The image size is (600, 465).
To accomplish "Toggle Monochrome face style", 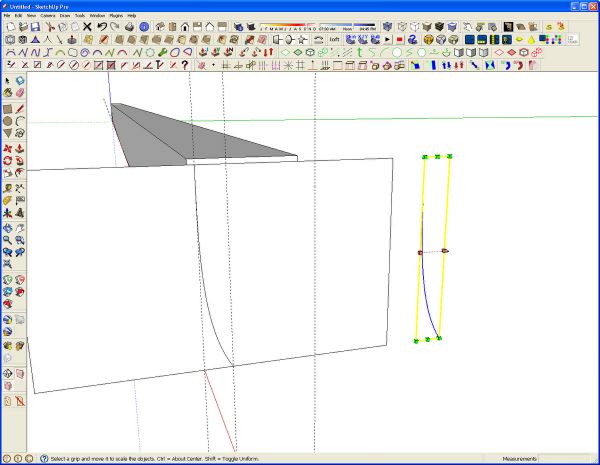I will coord(452,27).
